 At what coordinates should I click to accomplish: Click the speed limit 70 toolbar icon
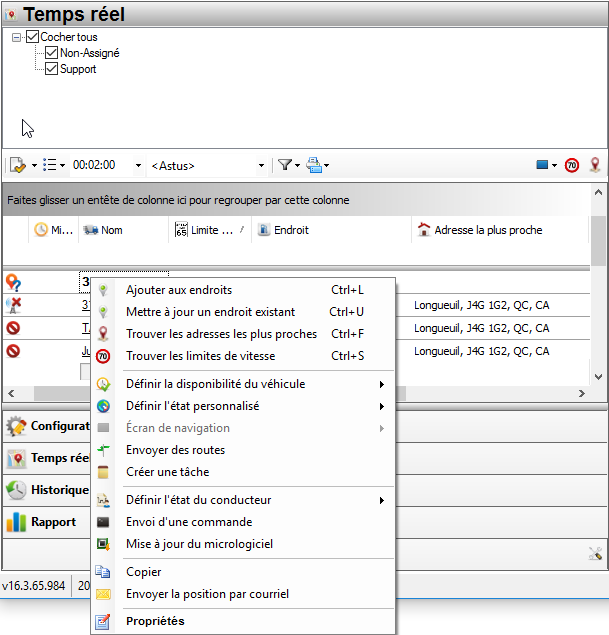tap(572, 165)
